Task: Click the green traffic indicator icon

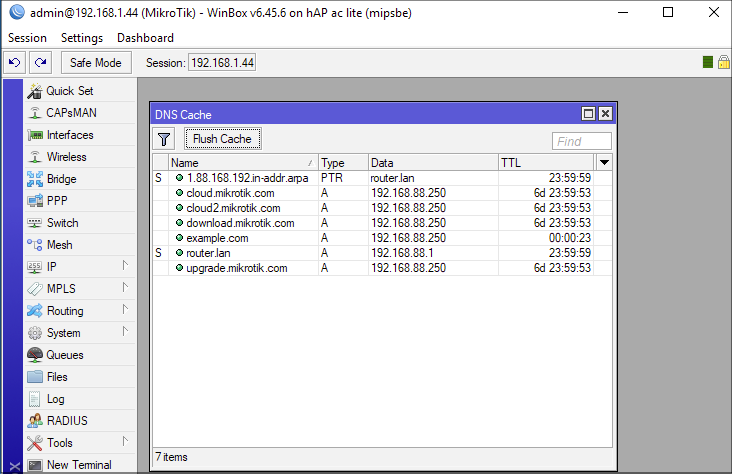Action: pyautogui.click(x=708, y=62)
